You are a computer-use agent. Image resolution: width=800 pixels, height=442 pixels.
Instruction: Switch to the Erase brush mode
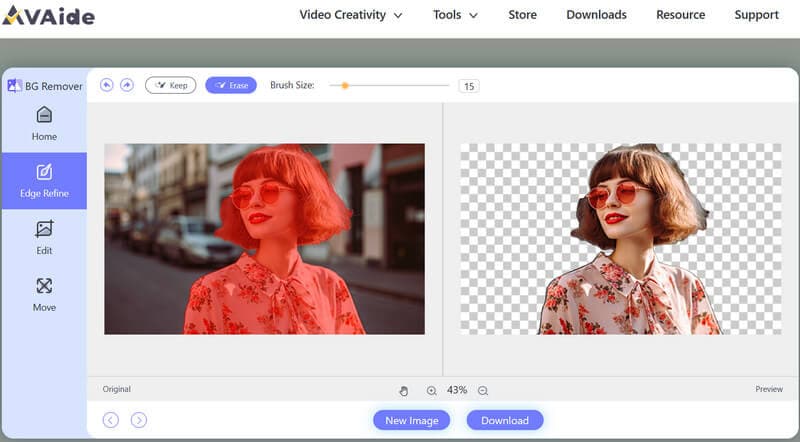231,85
